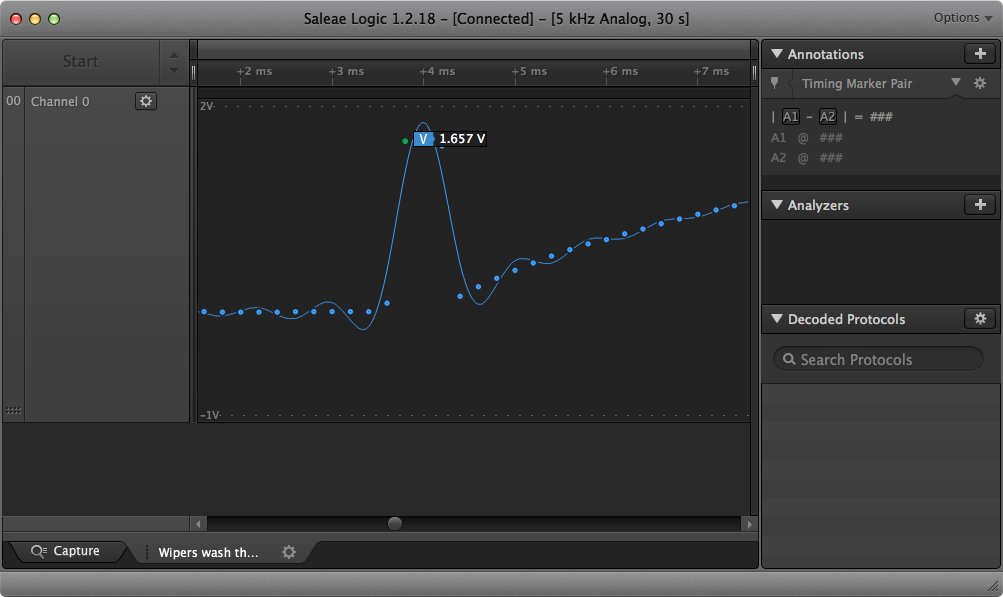Viewport: 1003px width, 597px height.
Task: Select the A2 timing marker
Action: 827,117
